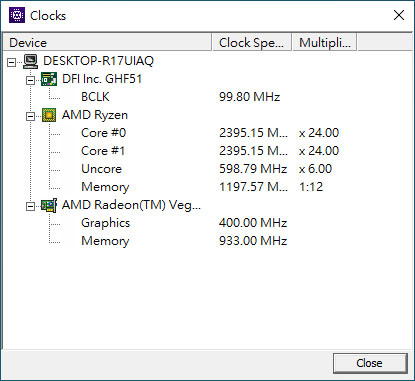
Task: Select the Memory entry under AMD Ryzen
Action: pyautogui.click(x=105, y=187)
